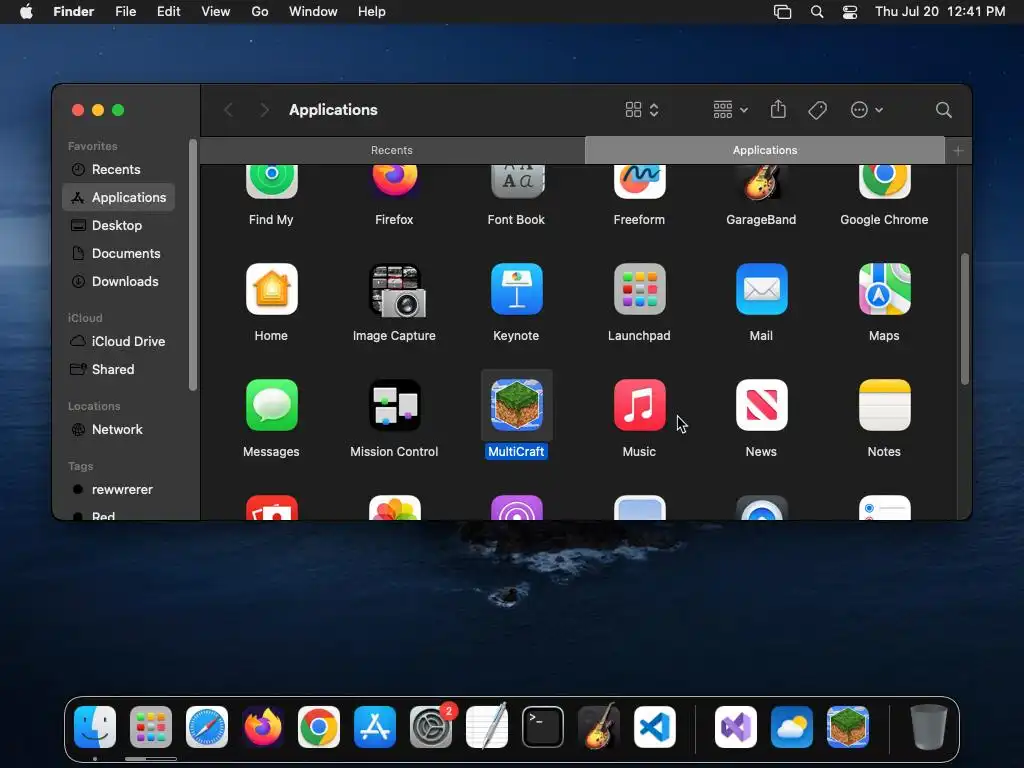Open Finder from the Dock
This screenshot has width=1024, height=768.
95,727
